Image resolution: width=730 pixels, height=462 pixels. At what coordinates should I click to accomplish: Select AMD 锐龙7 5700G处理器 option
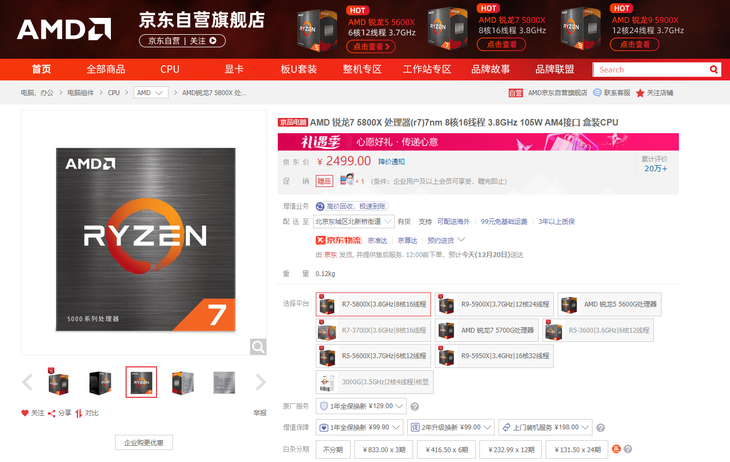coord(487,330)
